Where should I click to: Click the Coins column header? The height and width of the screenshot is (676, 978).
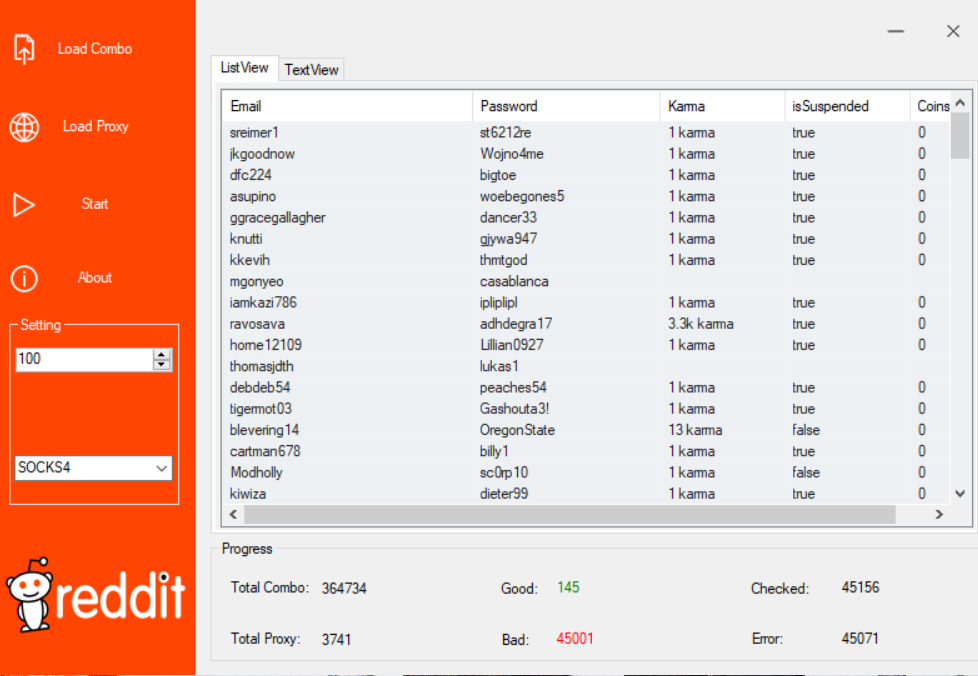tap(931, 106)
